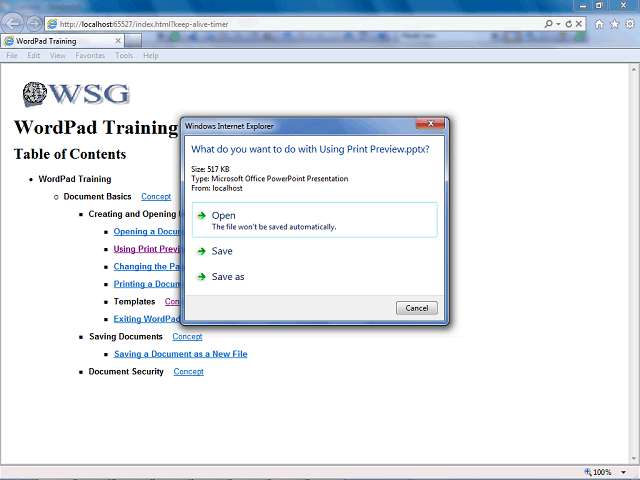Open the Favorites star icon
The image size is (640, 480).
coord(614,24)
